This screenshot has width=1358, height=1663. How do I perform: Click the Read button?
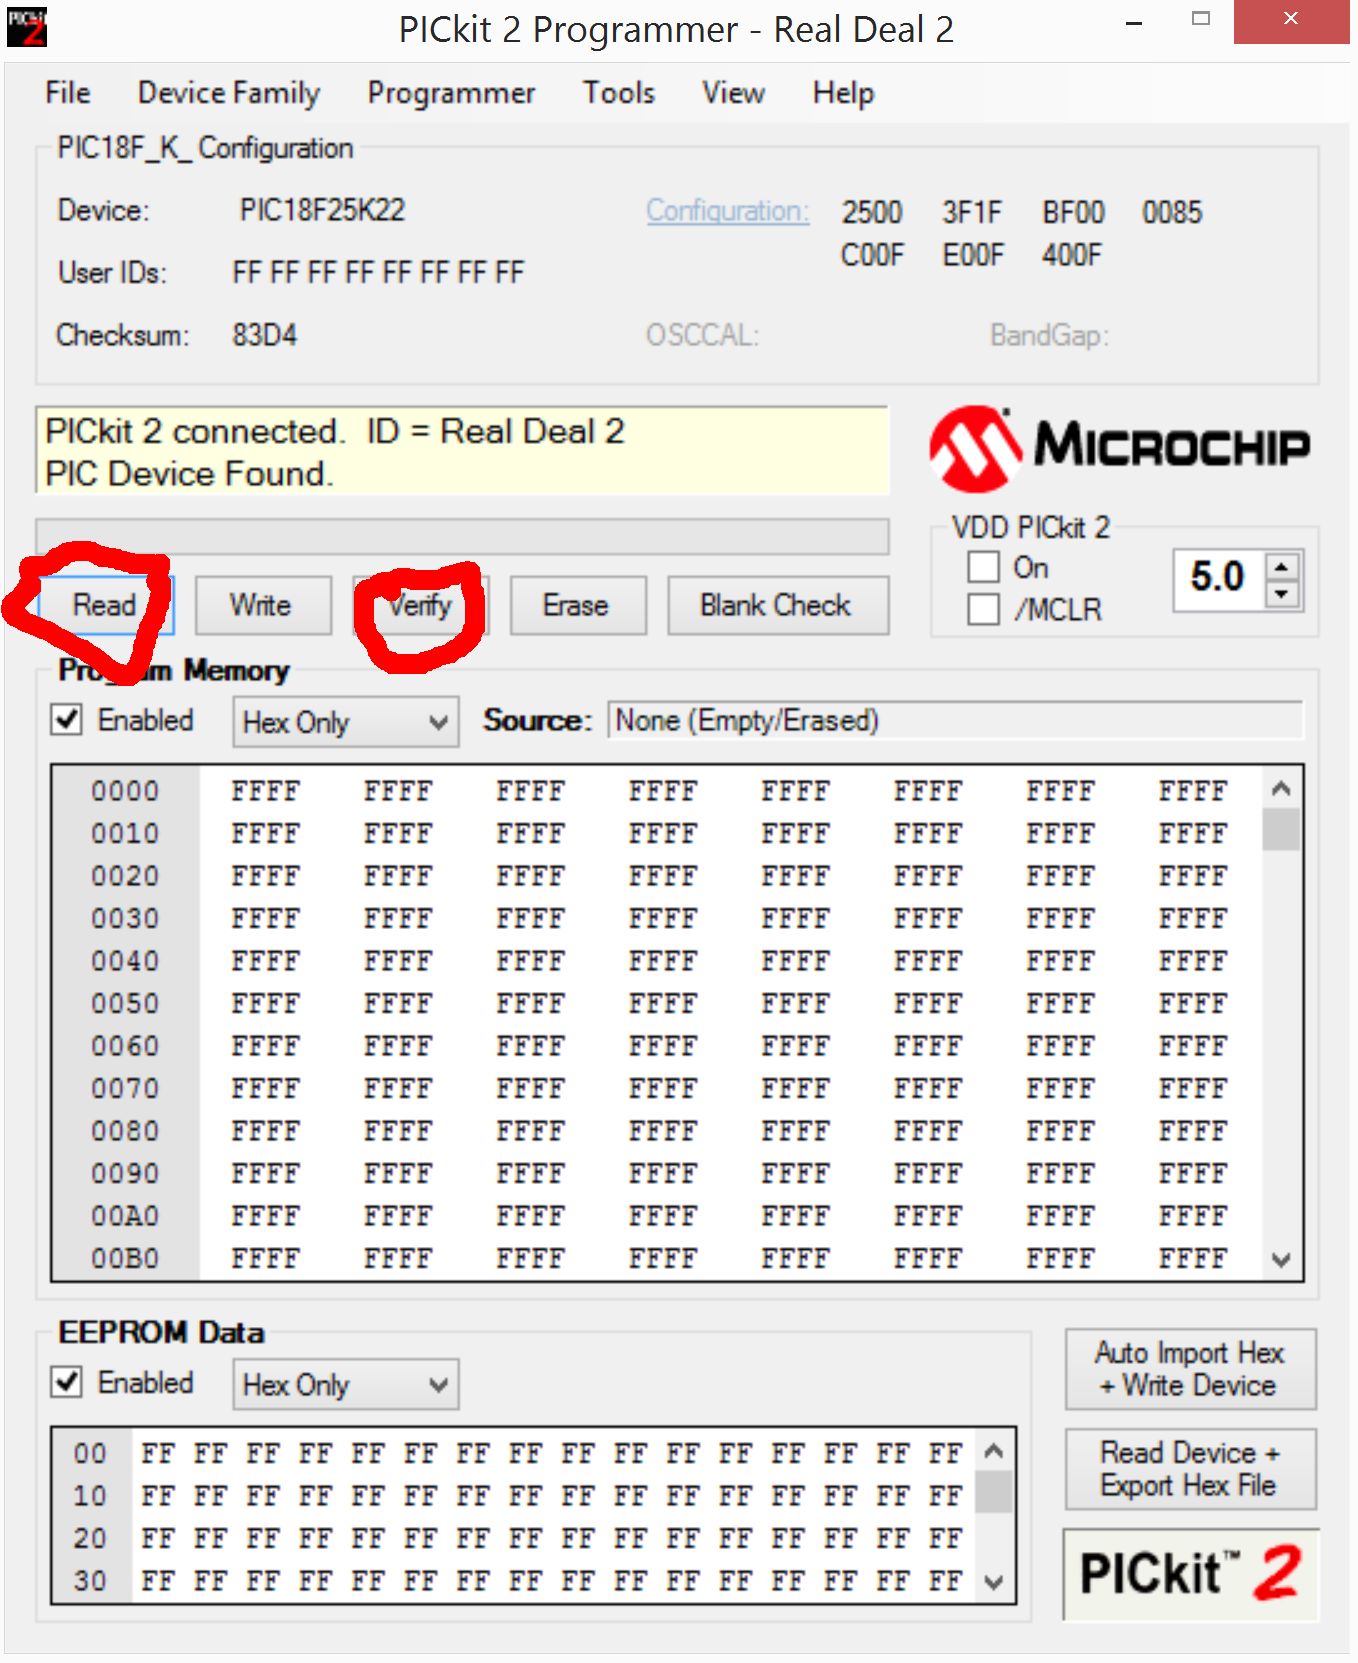click(105, 605)
